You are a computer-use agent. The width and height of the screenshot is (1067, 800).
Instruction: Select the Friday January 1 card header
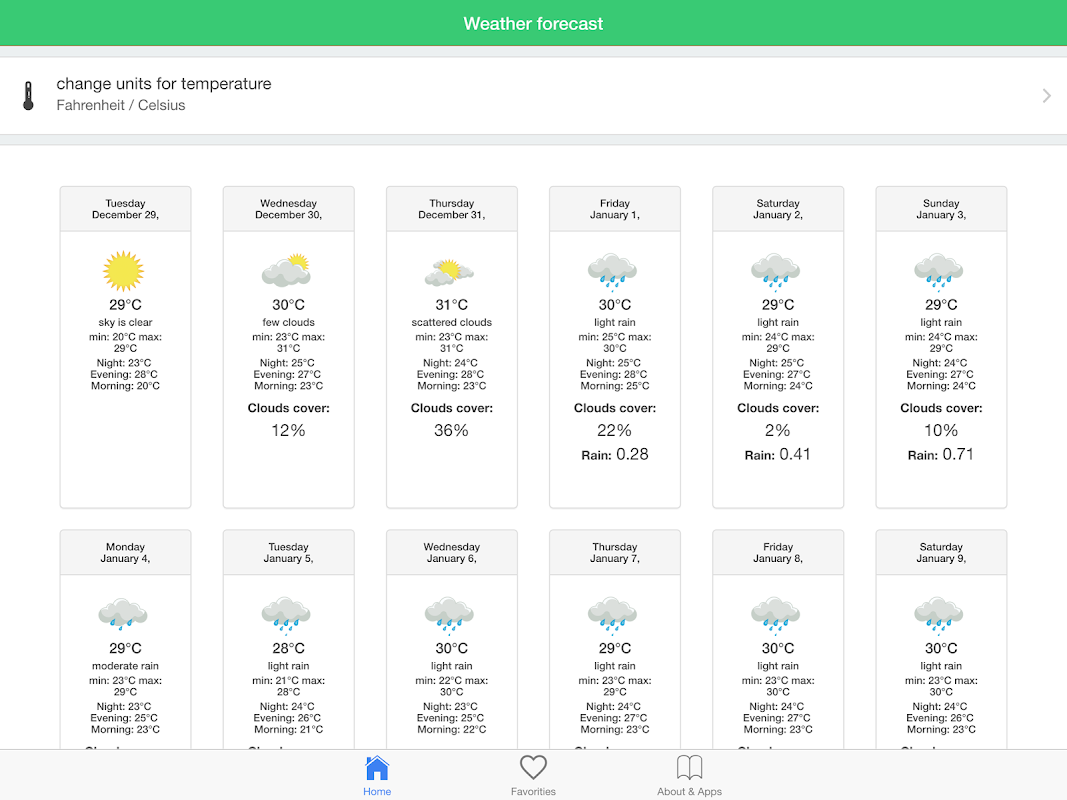[614, 209]
